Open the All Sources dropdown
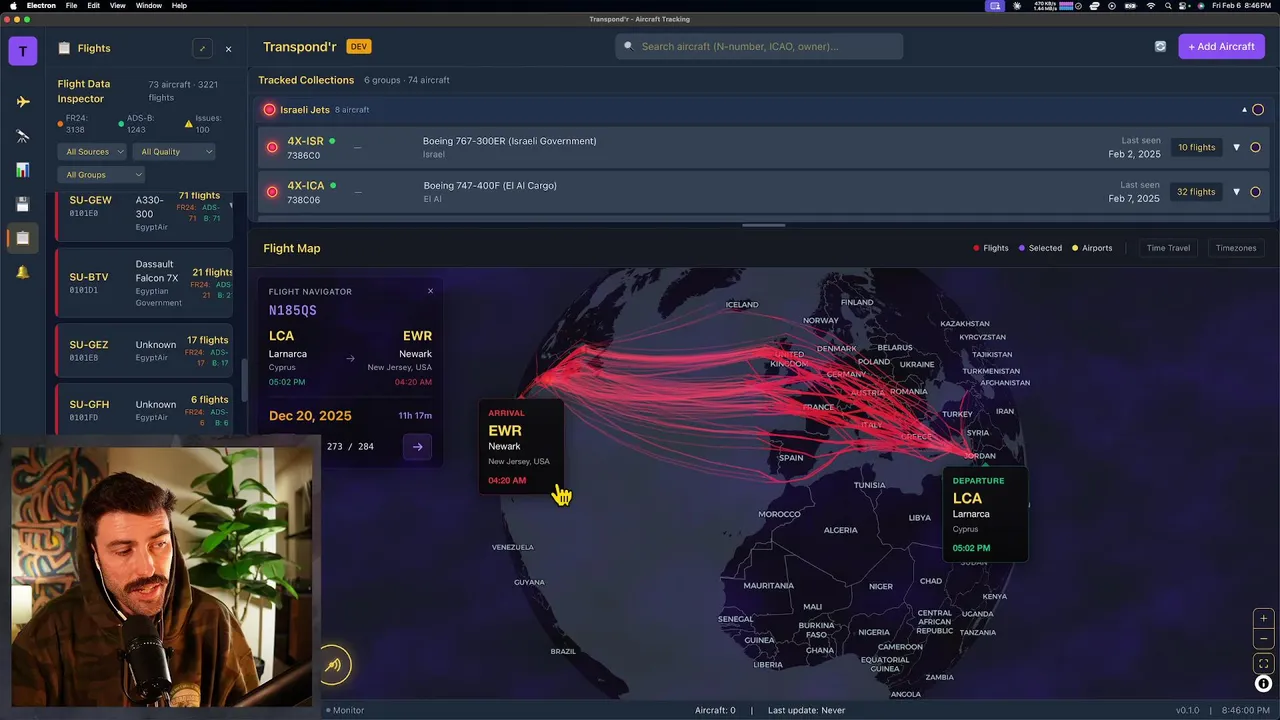 (93, 152)
